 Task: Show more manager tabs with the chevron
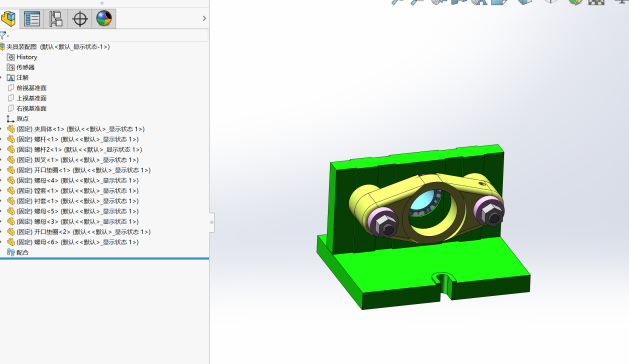click(204, 18)
